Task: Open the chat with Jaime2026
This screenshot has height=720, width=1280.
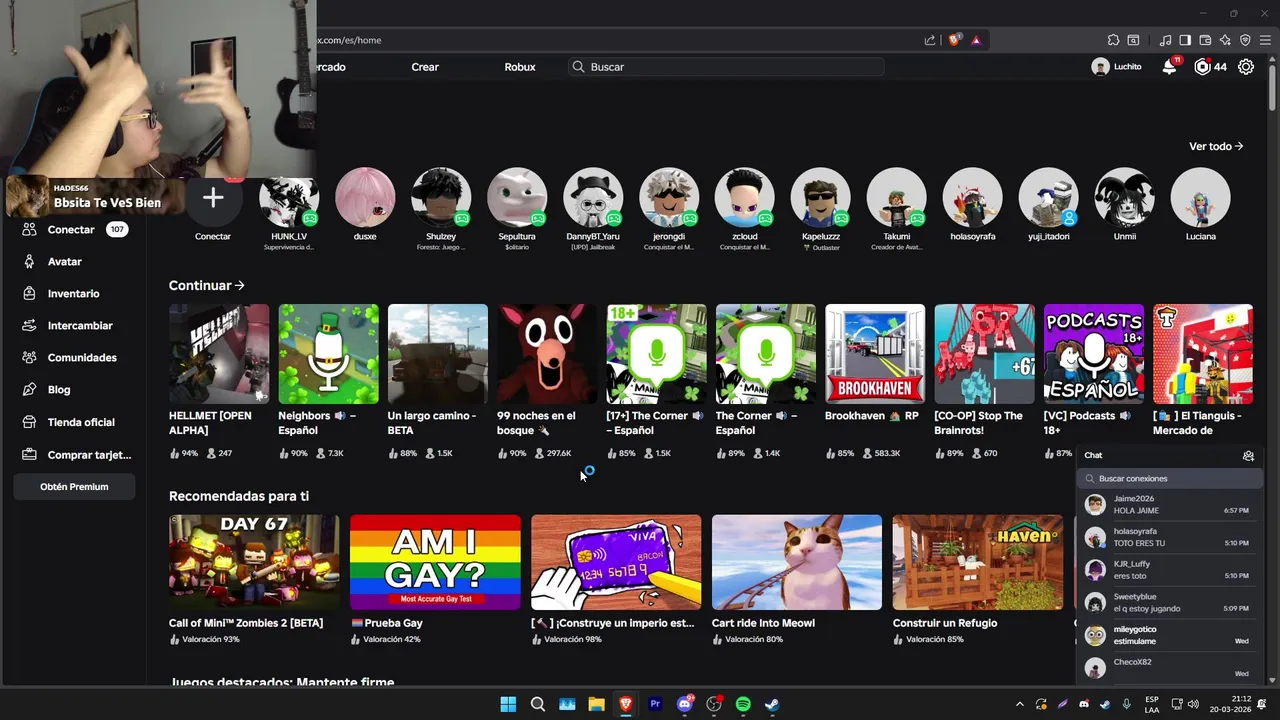Action: tap(1168, 504)
